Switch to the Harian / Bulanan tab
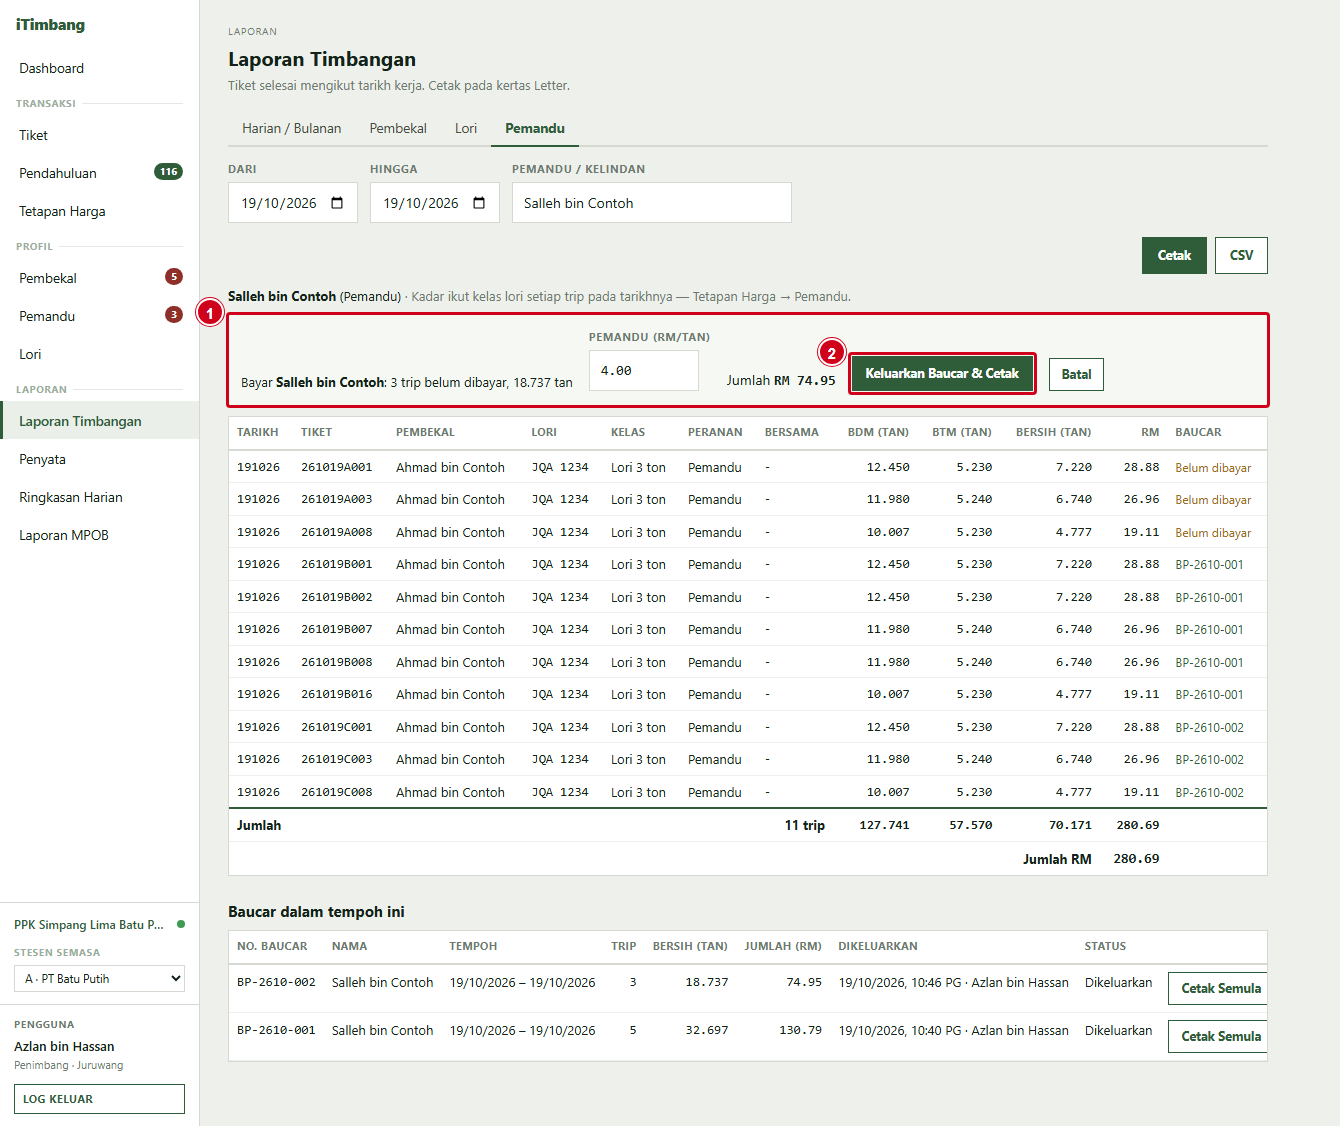Viewport: 1340px width, 1126px height. 292,128
